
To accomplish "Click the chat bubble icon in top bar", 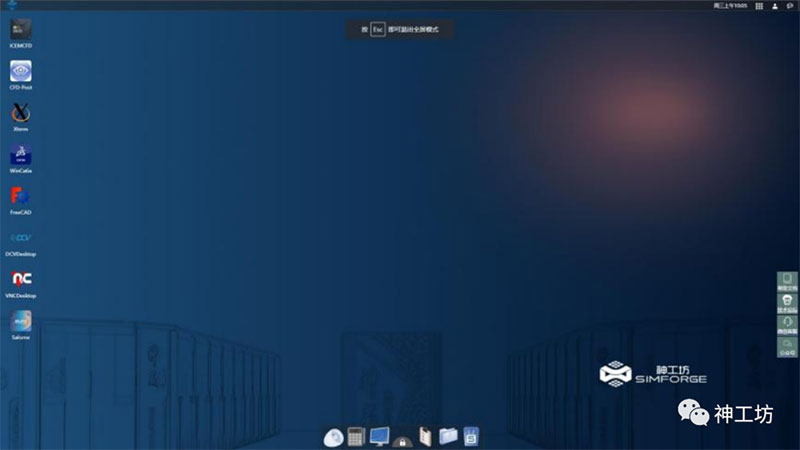I will [790, 6].
